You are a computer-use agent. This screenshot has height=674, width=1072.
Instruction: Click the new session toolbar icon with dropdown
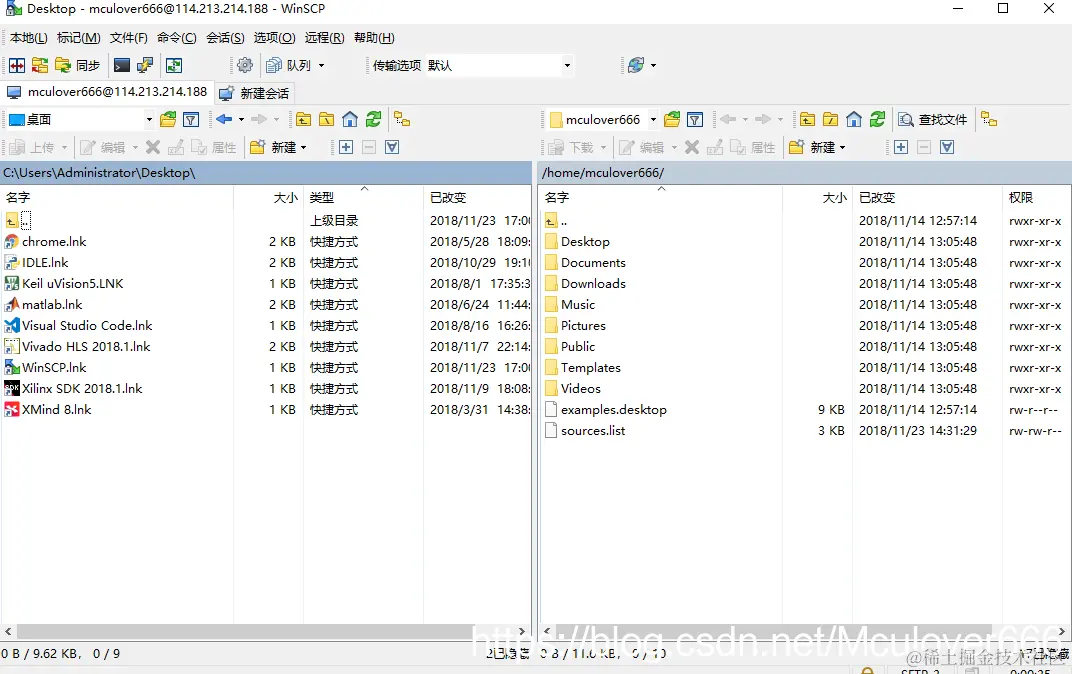click(x=641, y=65)
